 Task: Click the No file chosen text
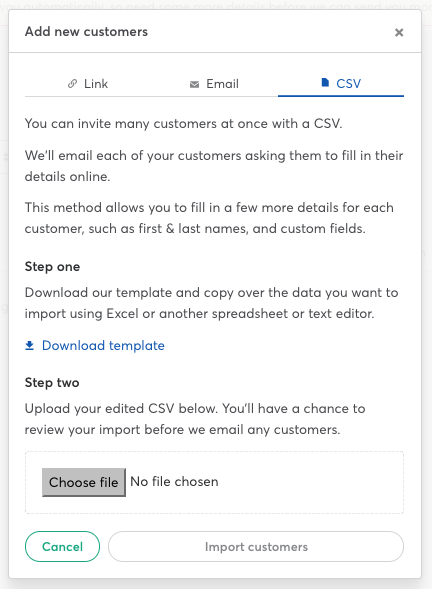(x=174, y=482)
